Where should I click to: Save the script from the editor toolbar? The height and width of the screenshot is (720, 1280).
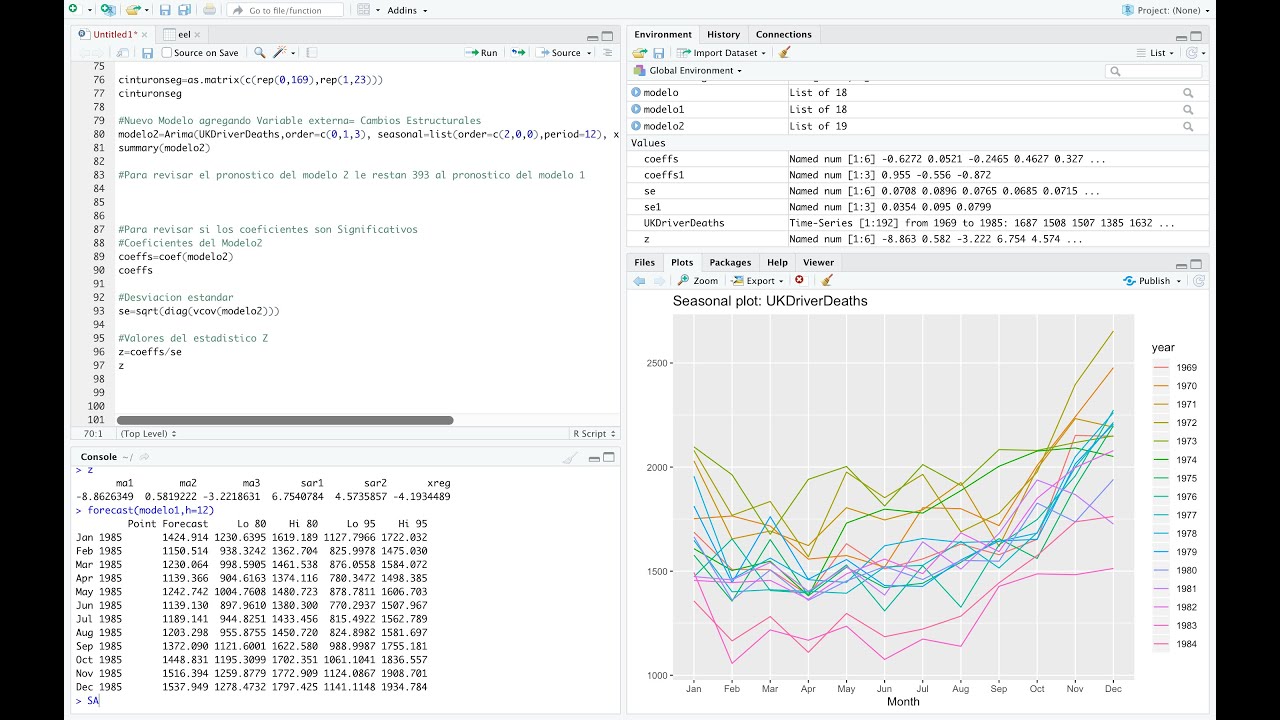click(x=147, y=52)
